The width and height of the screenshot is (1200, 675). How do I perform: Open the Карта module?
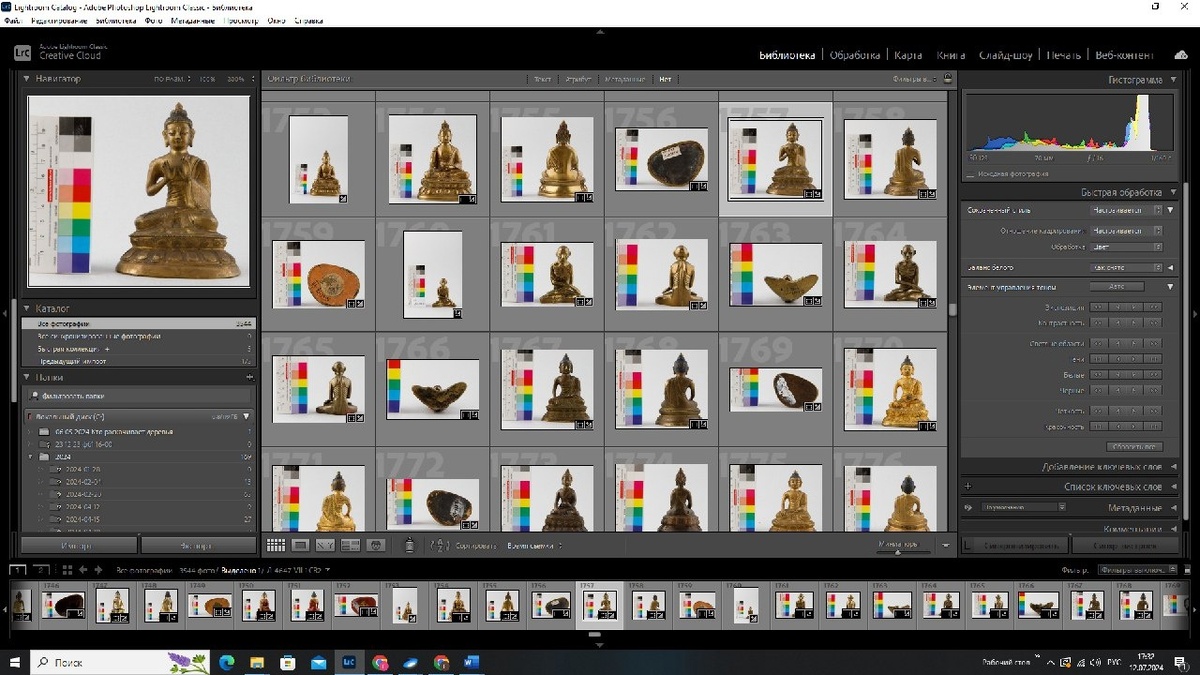(908, 55)
